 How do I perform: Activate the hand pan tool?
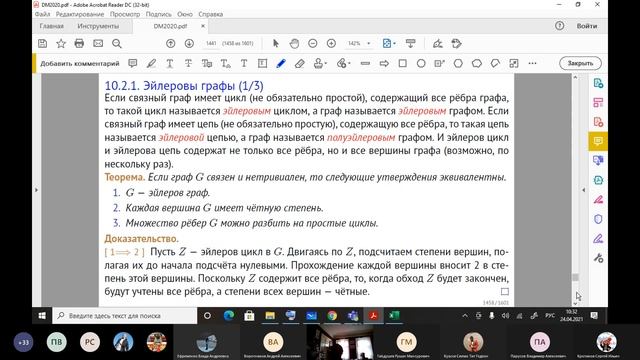coord(294,43)
